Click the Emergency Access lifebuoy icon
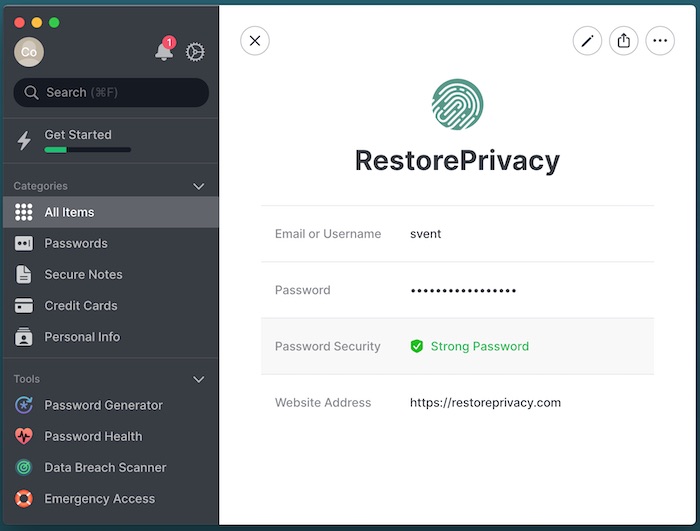 coord(24,499)
